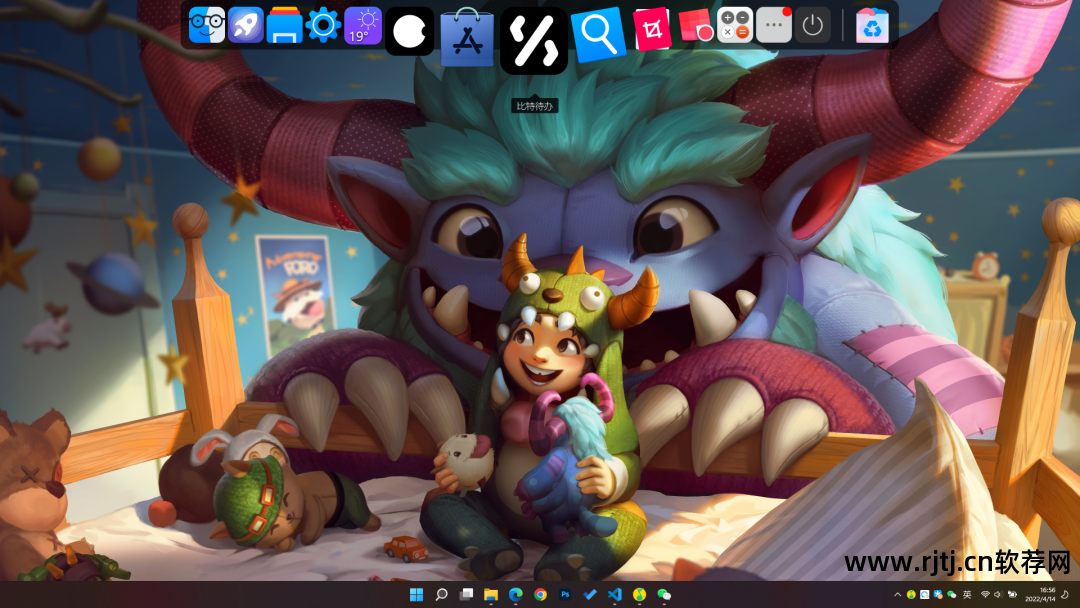Launch the pink crop screenshot tool
This screenshot has width=1080, height=608.
(652, 29)
